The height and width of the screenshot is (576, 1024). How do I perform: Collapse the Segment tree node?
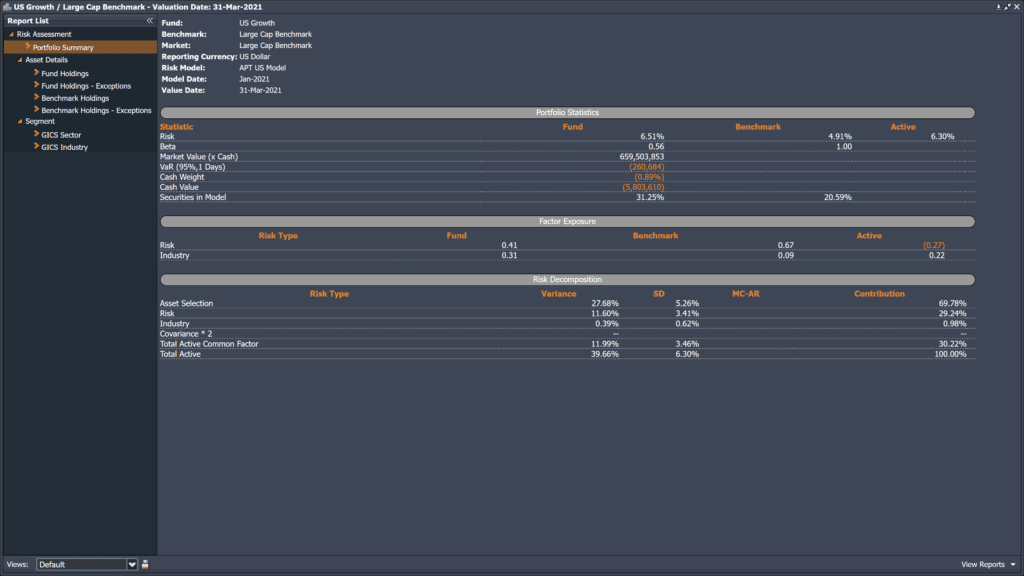click(x=19, y=122)
